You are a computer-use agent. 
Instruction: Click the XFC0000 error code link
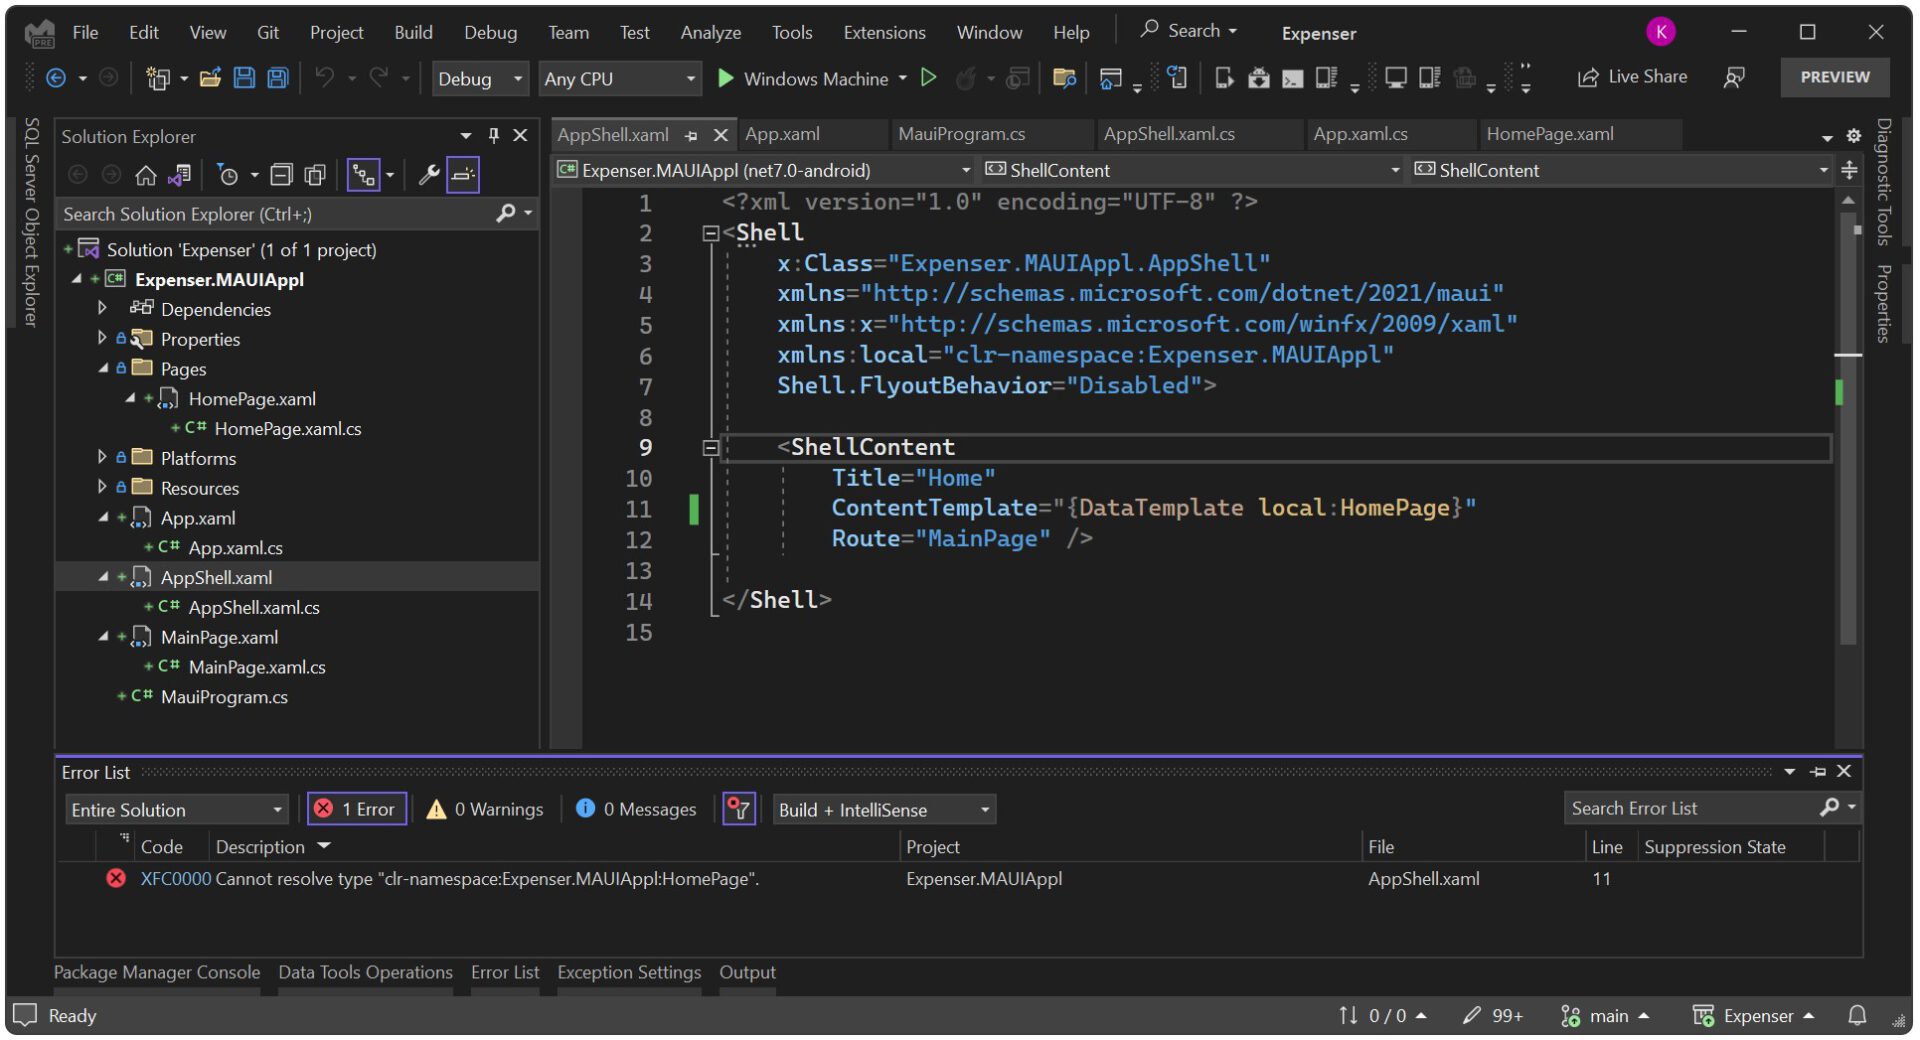[x=176, y=879]
